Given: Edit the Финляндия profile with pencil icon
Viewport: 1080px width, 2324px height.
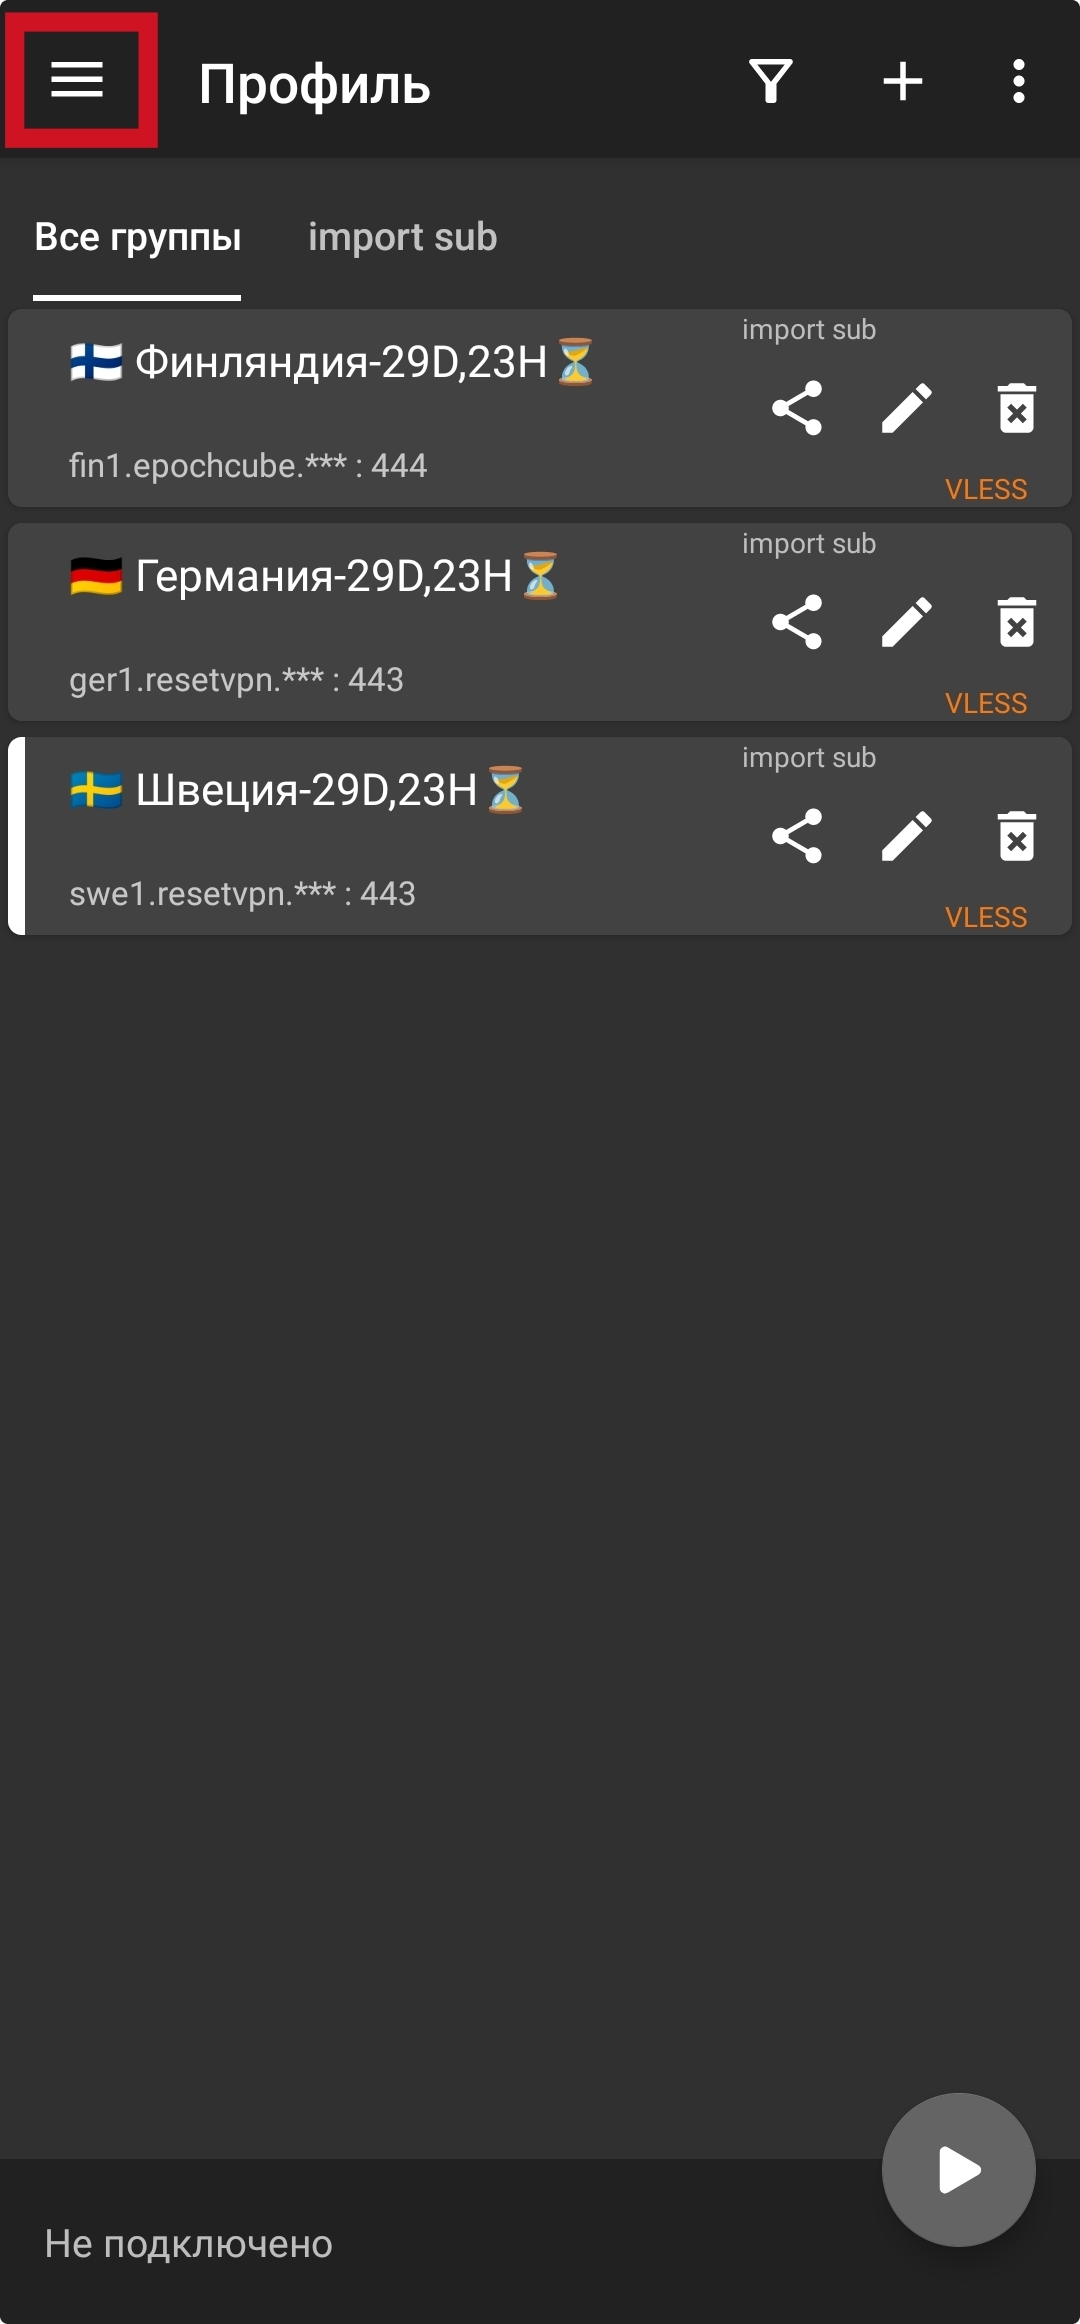Looking at the screenshot, I should click(907, 408).
